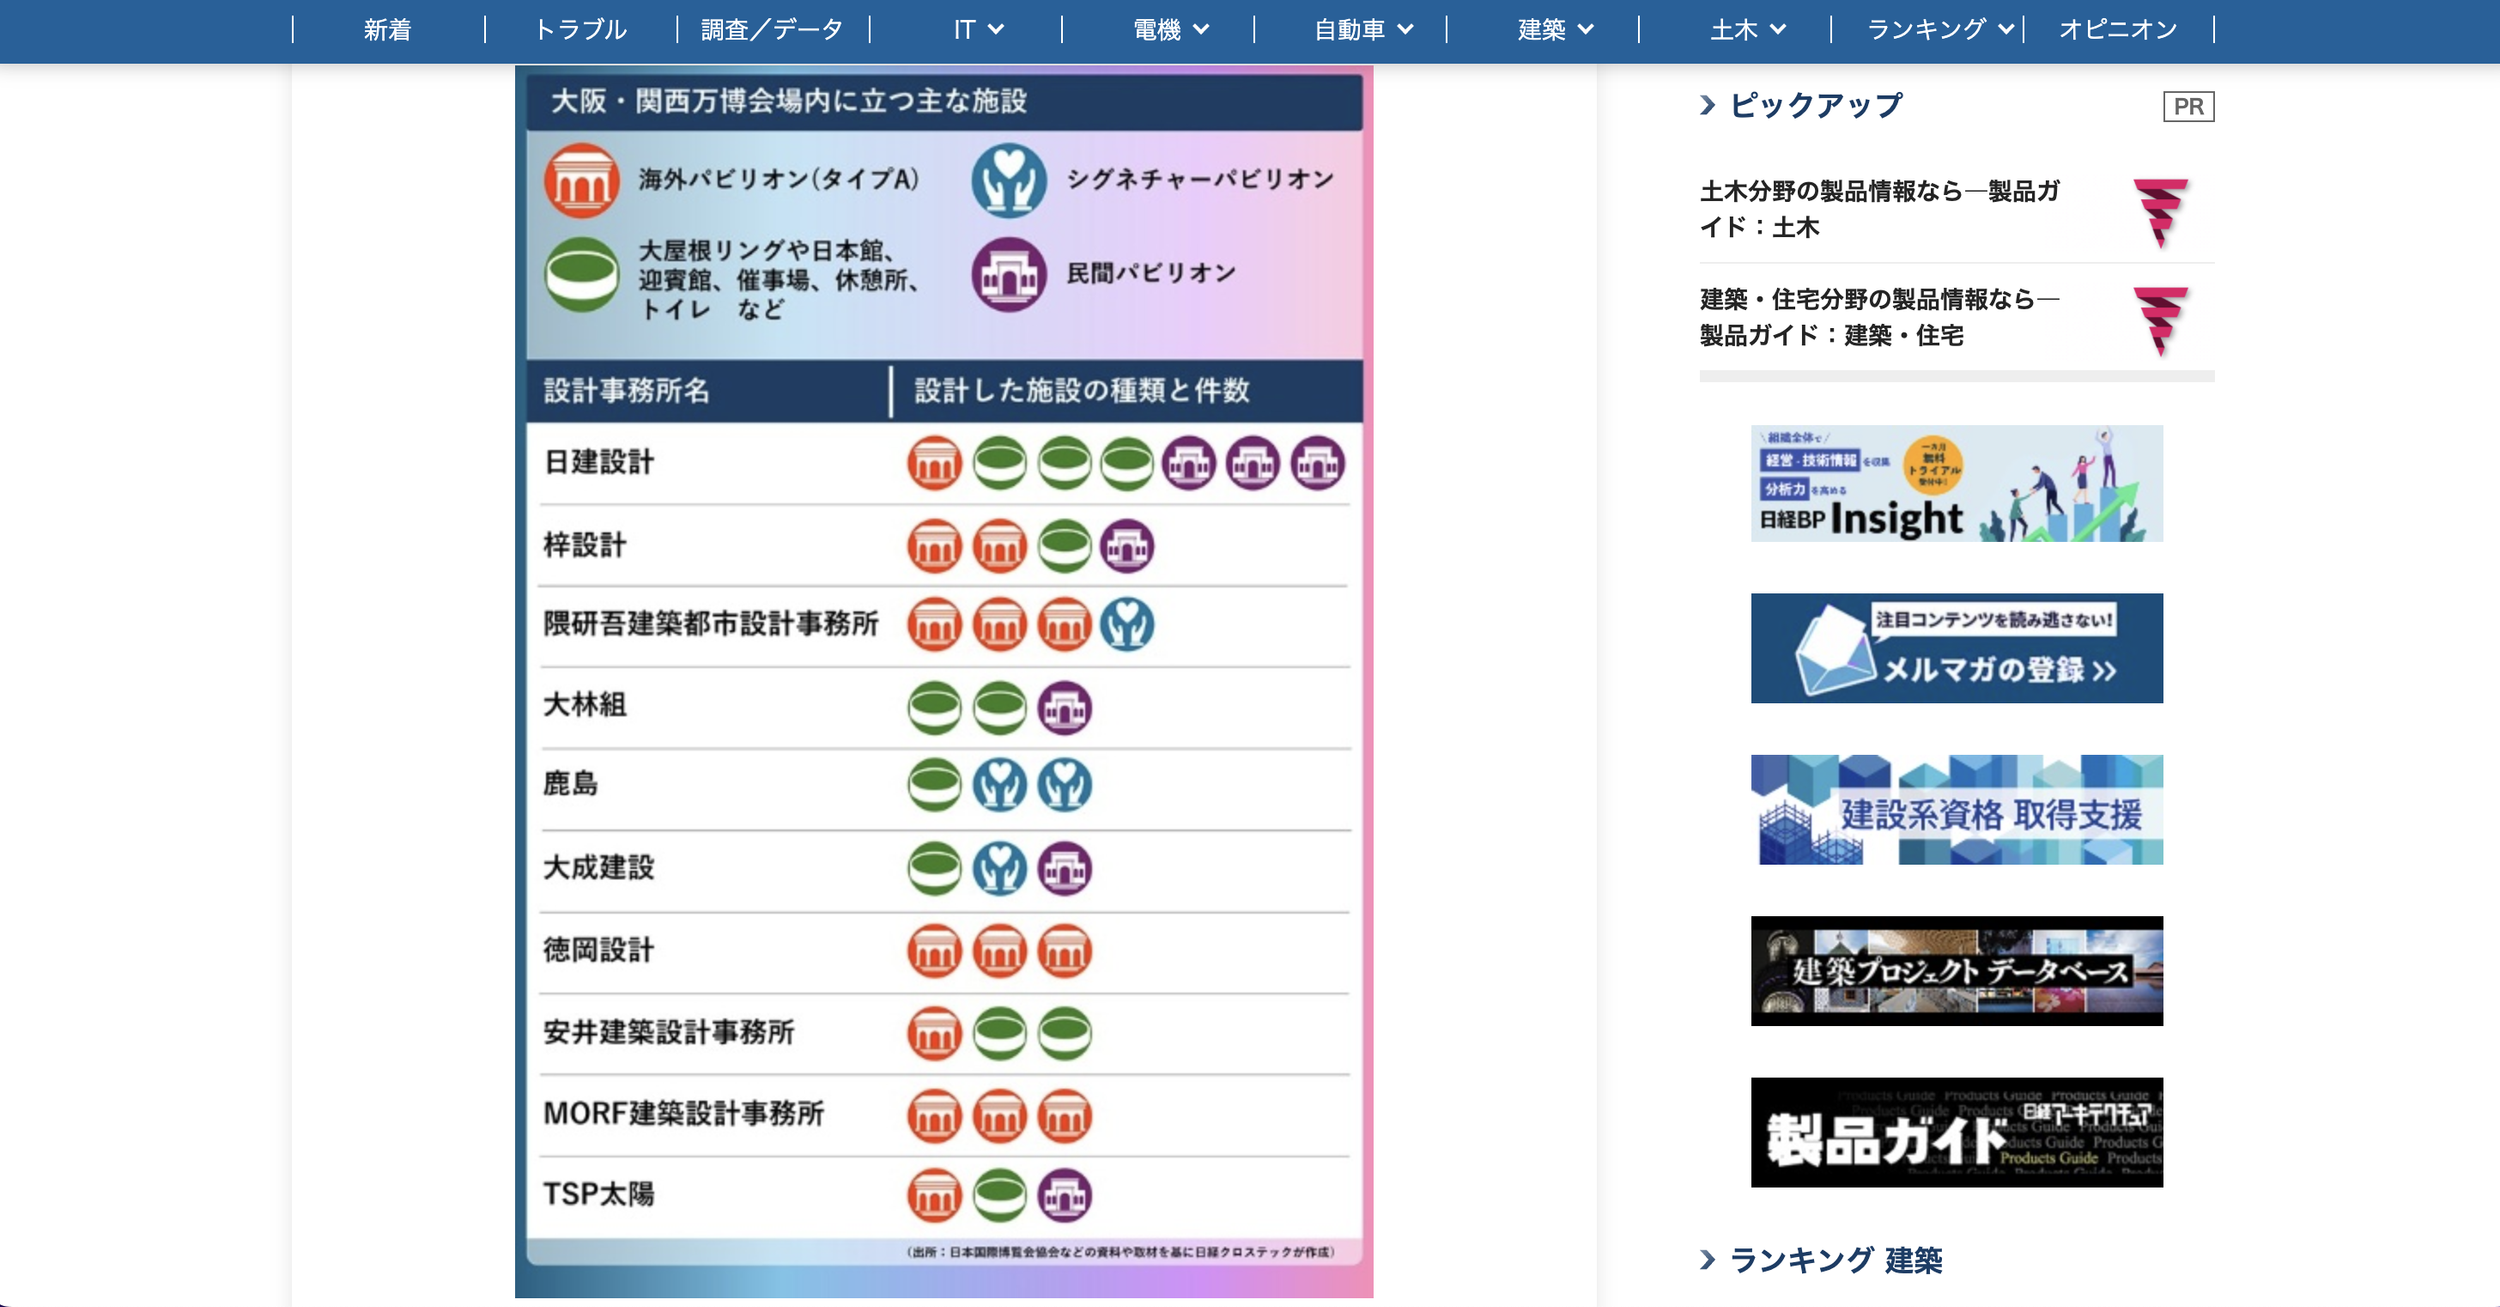Click the 隈研吾建築都市設計事務所 firm name
The image size is (2500, 1307).
coord(711,624)
